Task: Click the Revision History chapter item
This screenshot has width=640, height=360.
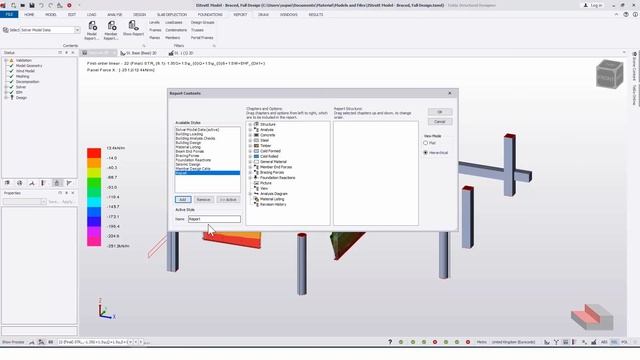Action: [273, 204]
